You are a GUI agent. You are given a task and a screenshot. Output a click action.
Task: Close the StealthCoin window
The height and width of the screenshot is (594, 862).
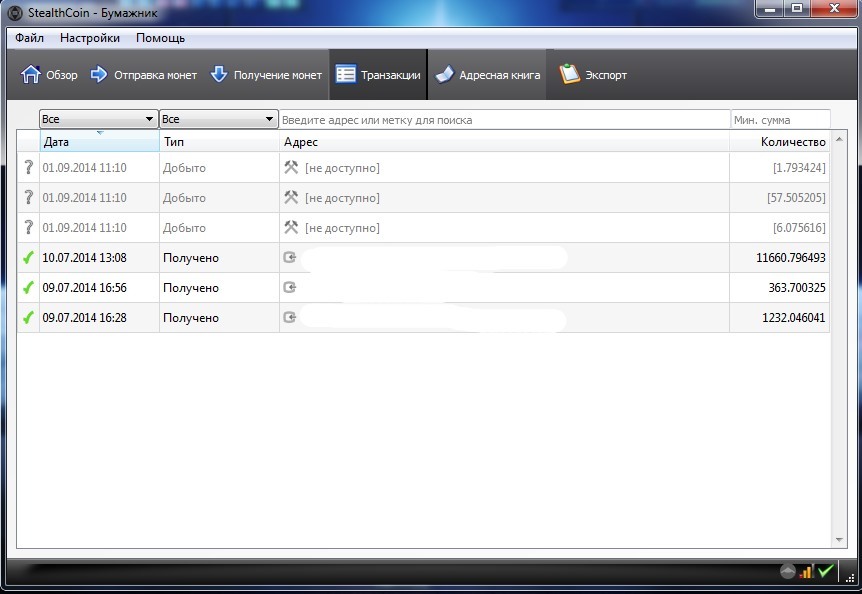tap(834, 9)
